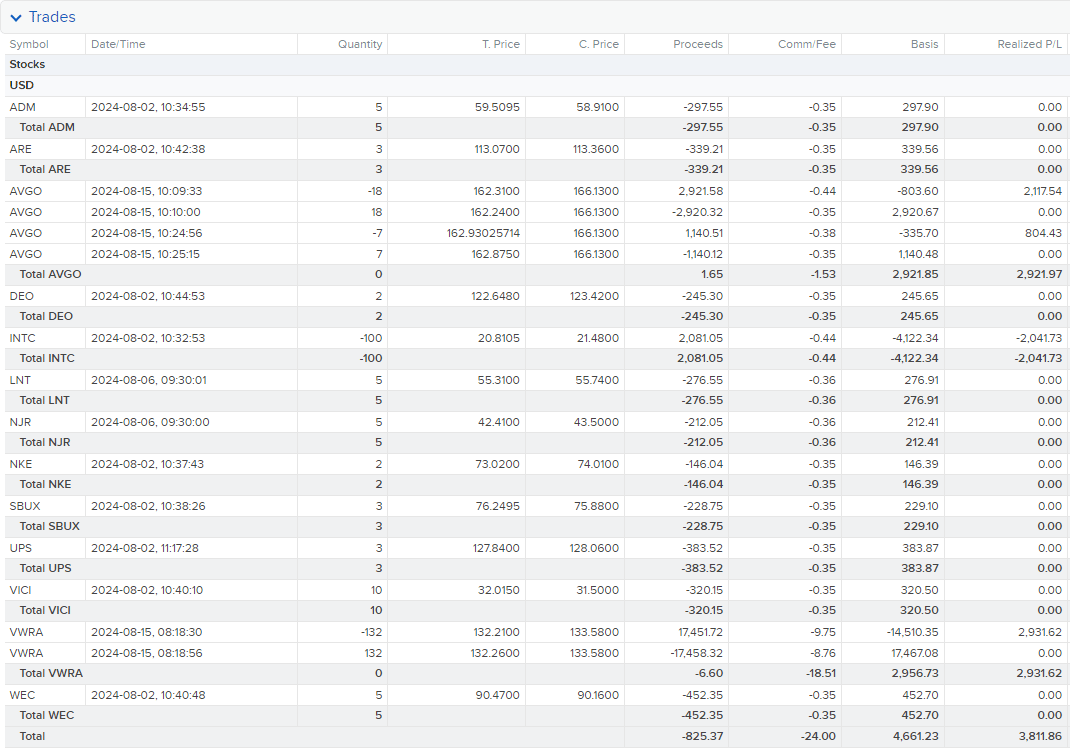Image resolution: width=1070 pixels, height=749 pixels.
Task: Click AVGO trade price 162.93025714
Action: (483, 233)
